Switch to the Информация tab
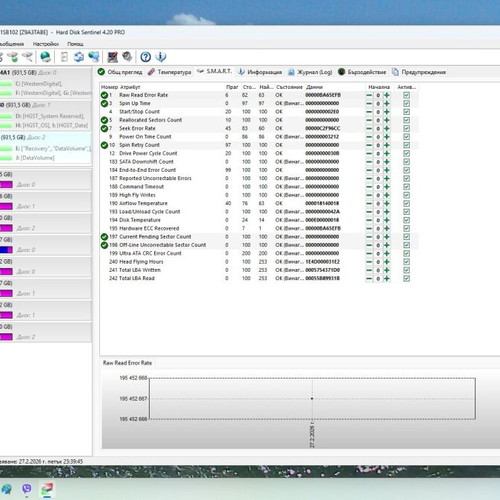Screen dimensions: 500x500 260,72
